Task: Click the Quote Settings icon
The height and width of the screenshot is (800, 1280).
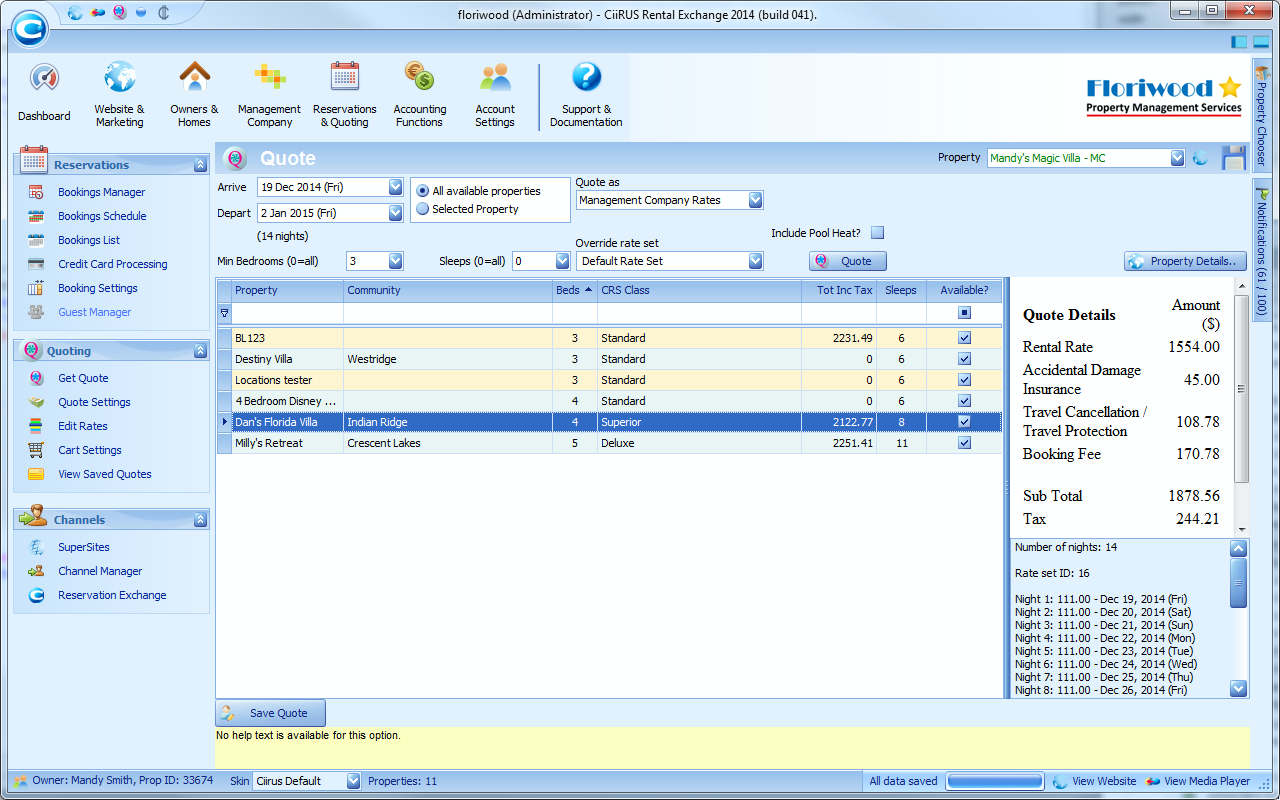Action: (x=36, y=402)
